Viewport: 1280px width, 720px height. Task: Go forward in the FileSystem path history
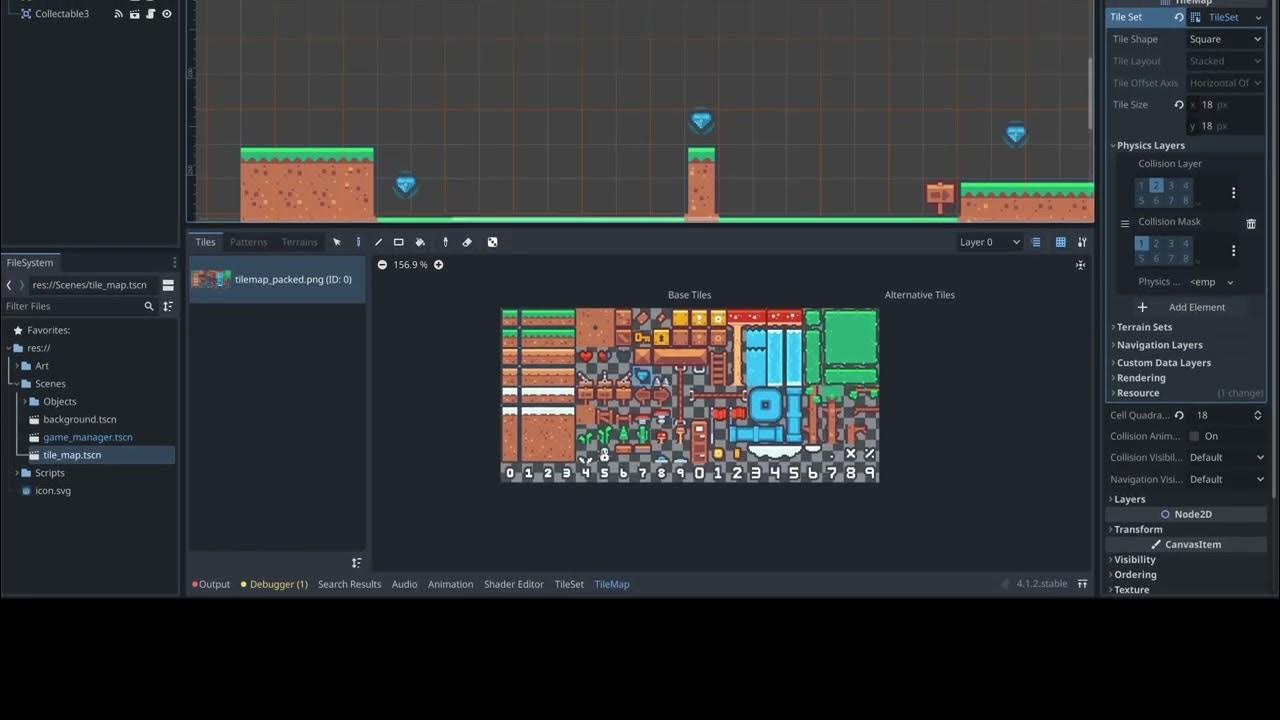pos(24,285)
